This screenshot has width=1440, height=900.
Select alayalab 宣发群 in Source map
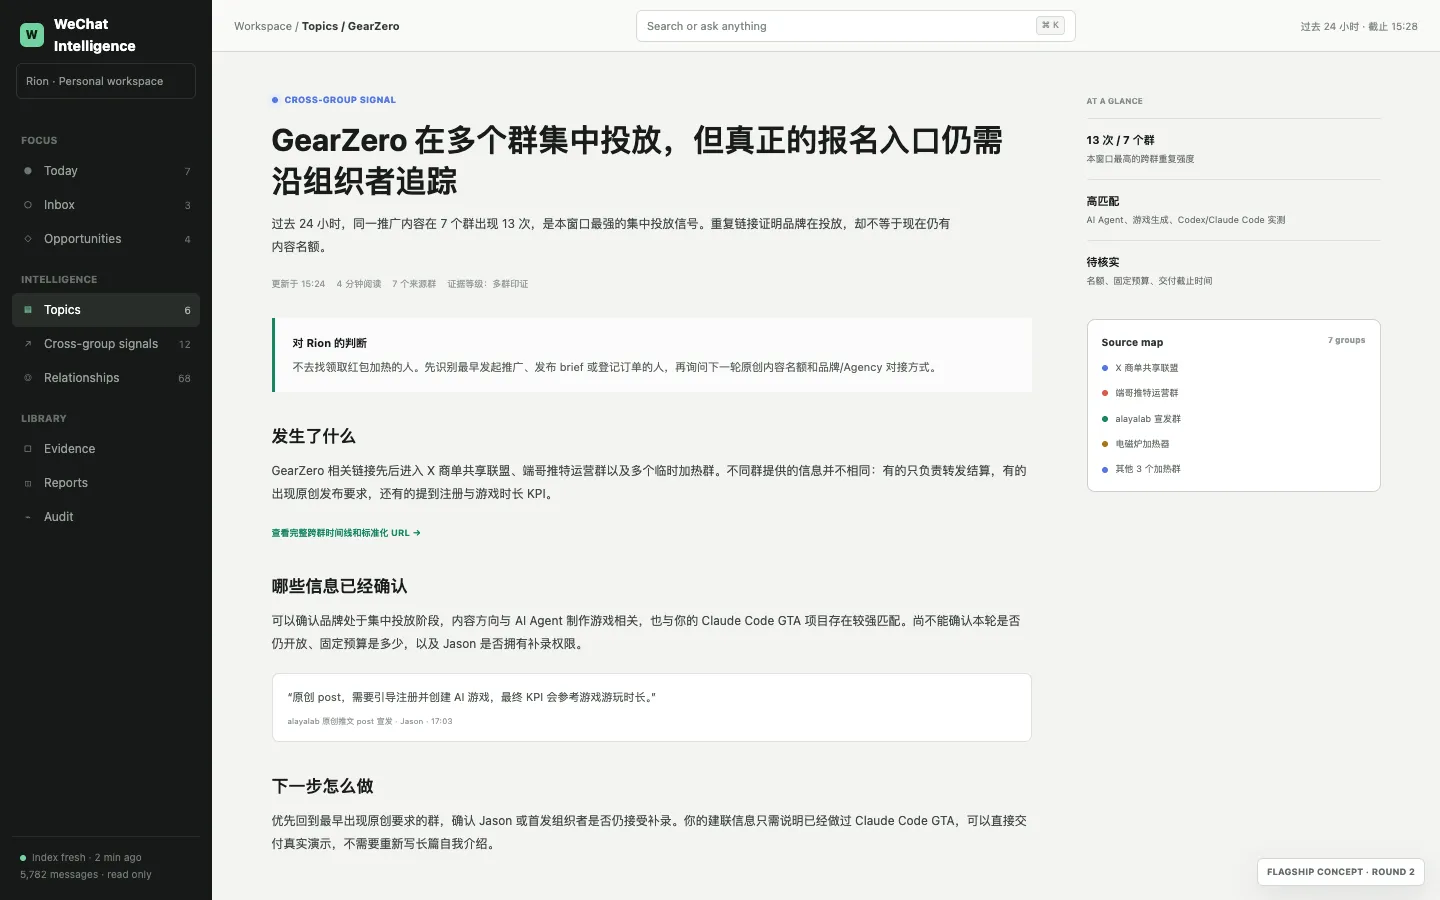coord(1147,419)
